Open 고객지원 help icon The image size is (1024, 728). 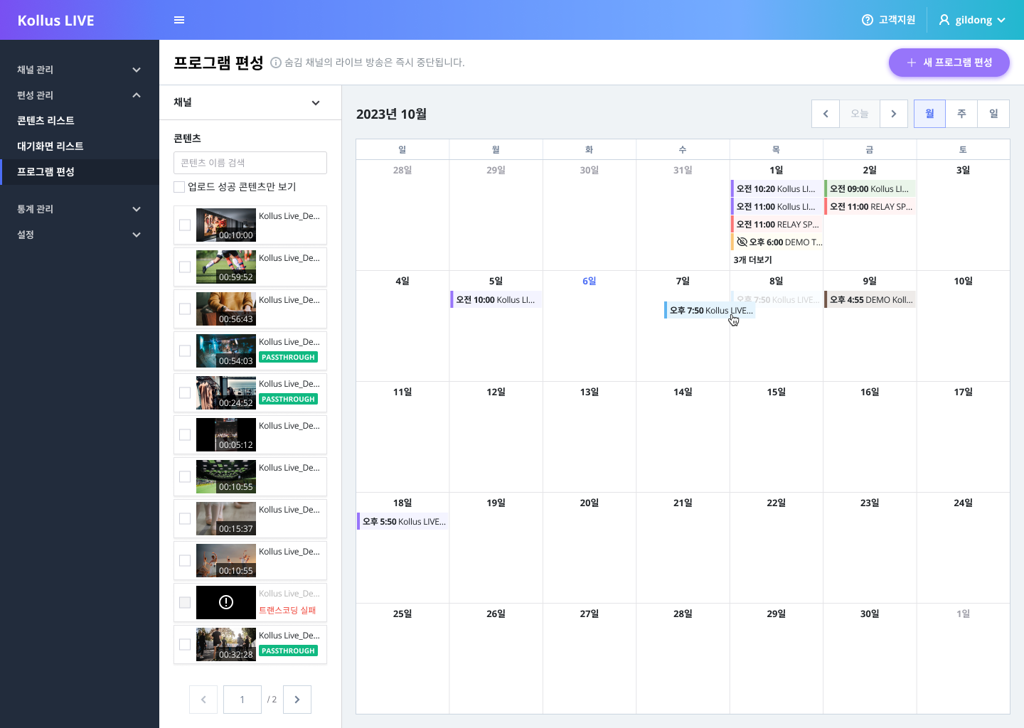[x=867, y=20]
